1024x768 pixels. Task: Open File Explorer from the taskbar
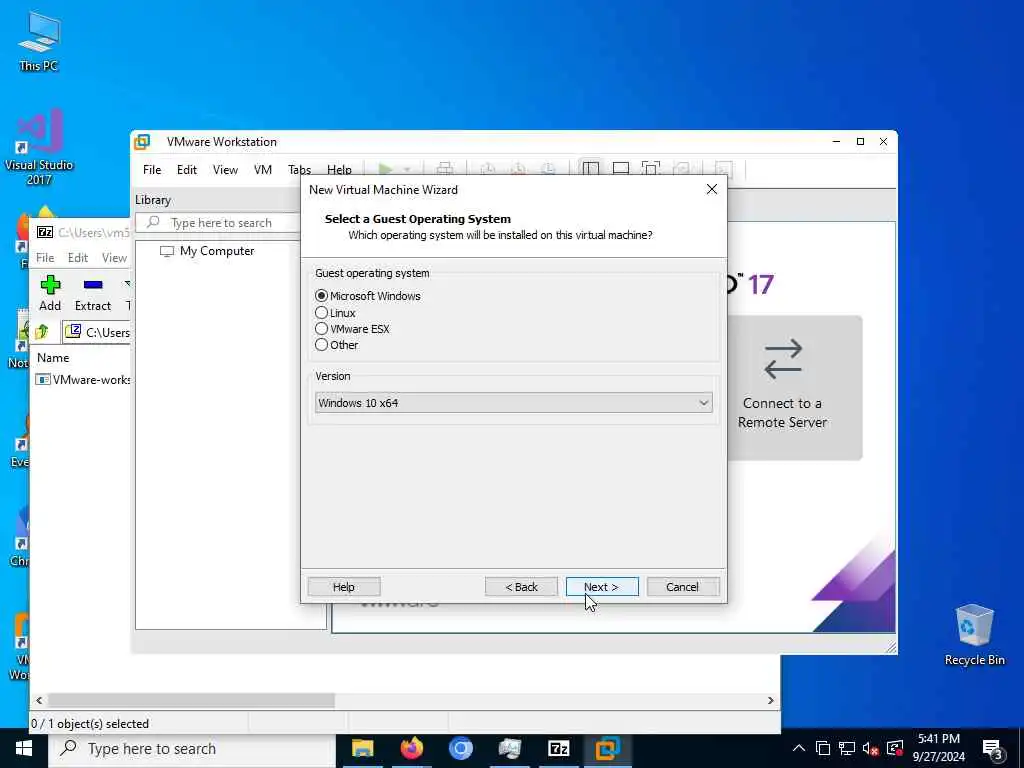click(x=362, y=748)
